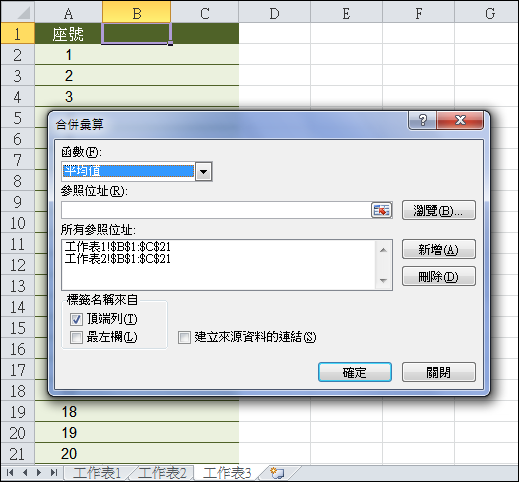Select row 4 header
This screenshot has height=482, width=519.
18,96
